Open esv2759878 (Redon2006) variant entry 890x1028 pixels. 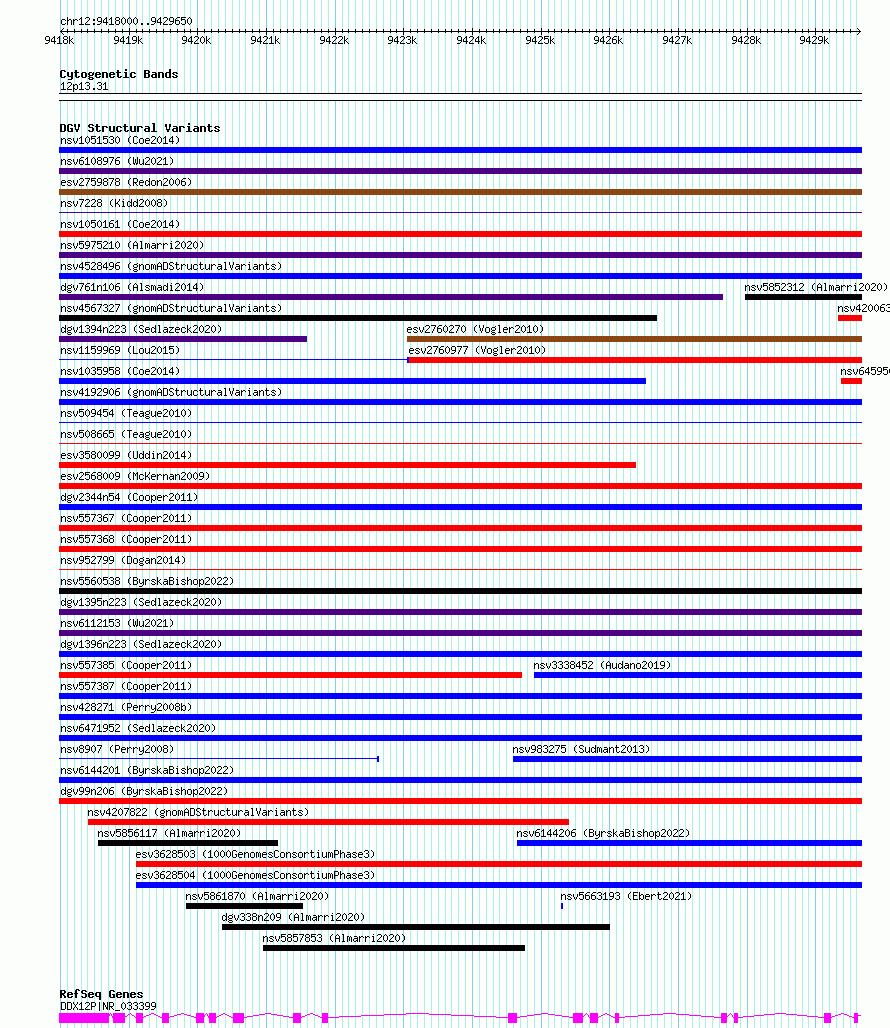[x=126, y=182]
